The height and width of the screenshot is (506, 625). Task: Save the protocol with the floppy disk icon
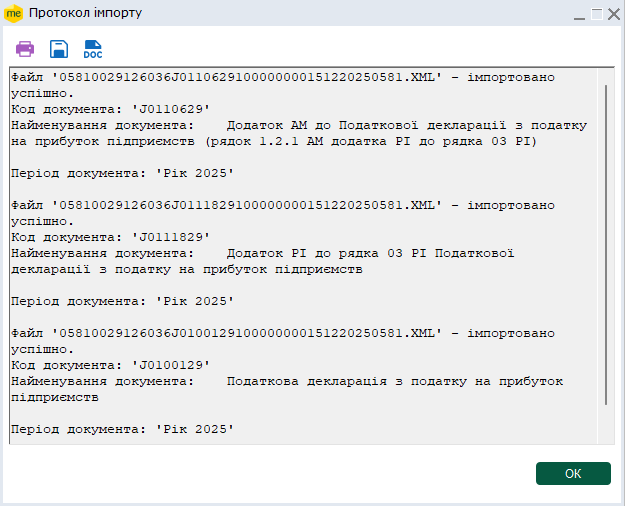click(x=59, y=49)
